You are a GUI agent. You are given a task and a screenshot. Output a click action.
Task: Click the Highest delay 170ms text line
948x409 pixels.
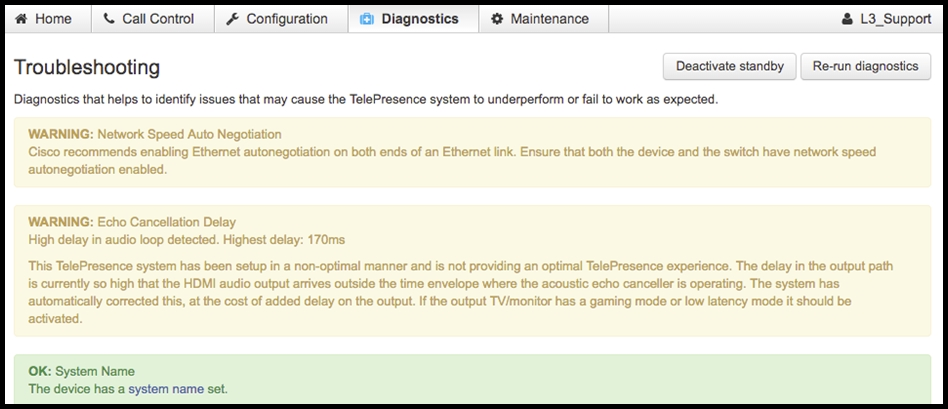coord(187,240)
